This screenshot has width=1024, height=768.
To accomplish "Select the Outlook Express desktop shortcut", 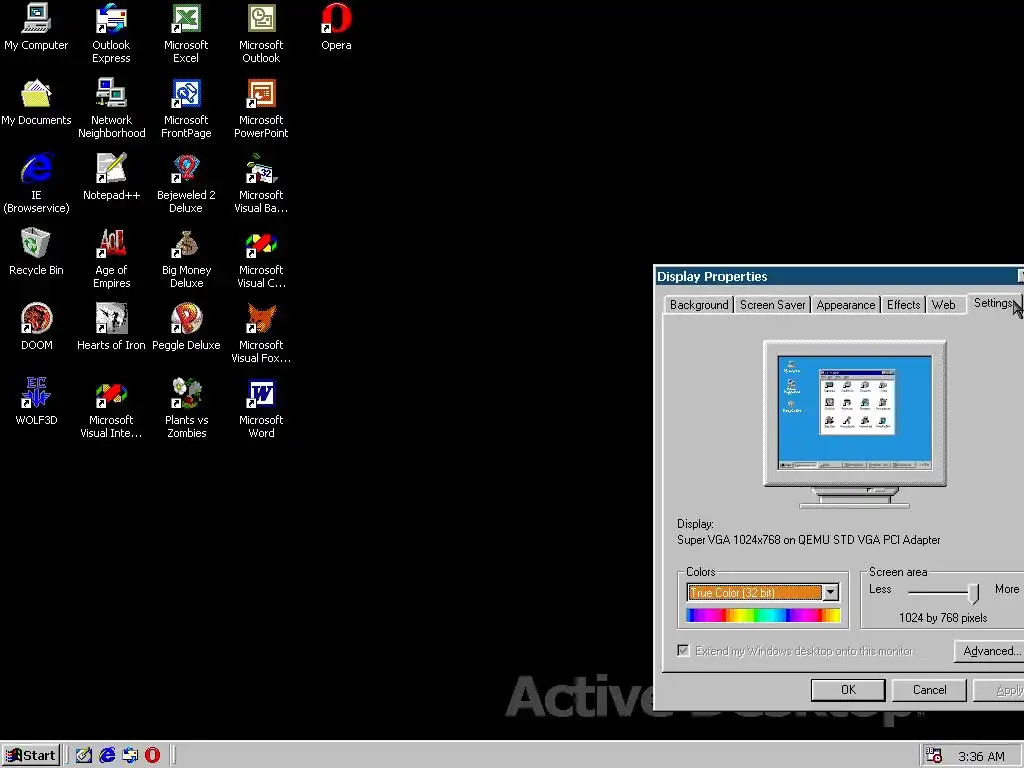I will pos(111,34).
